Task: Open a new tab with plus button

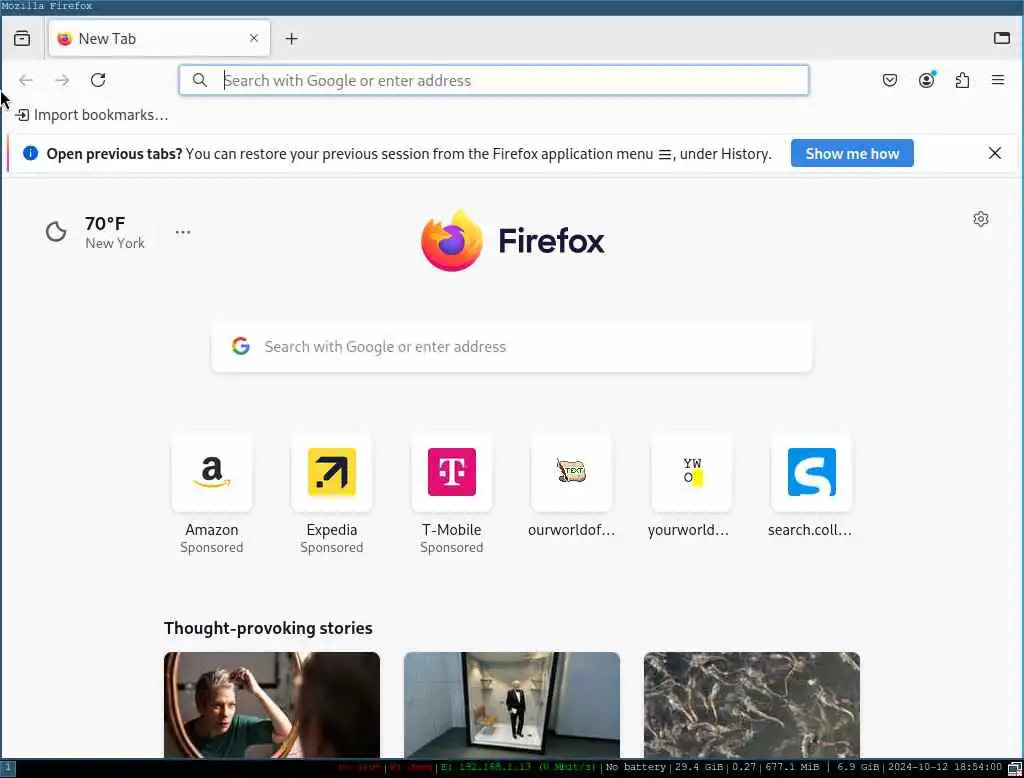Action: pos(291,39)
